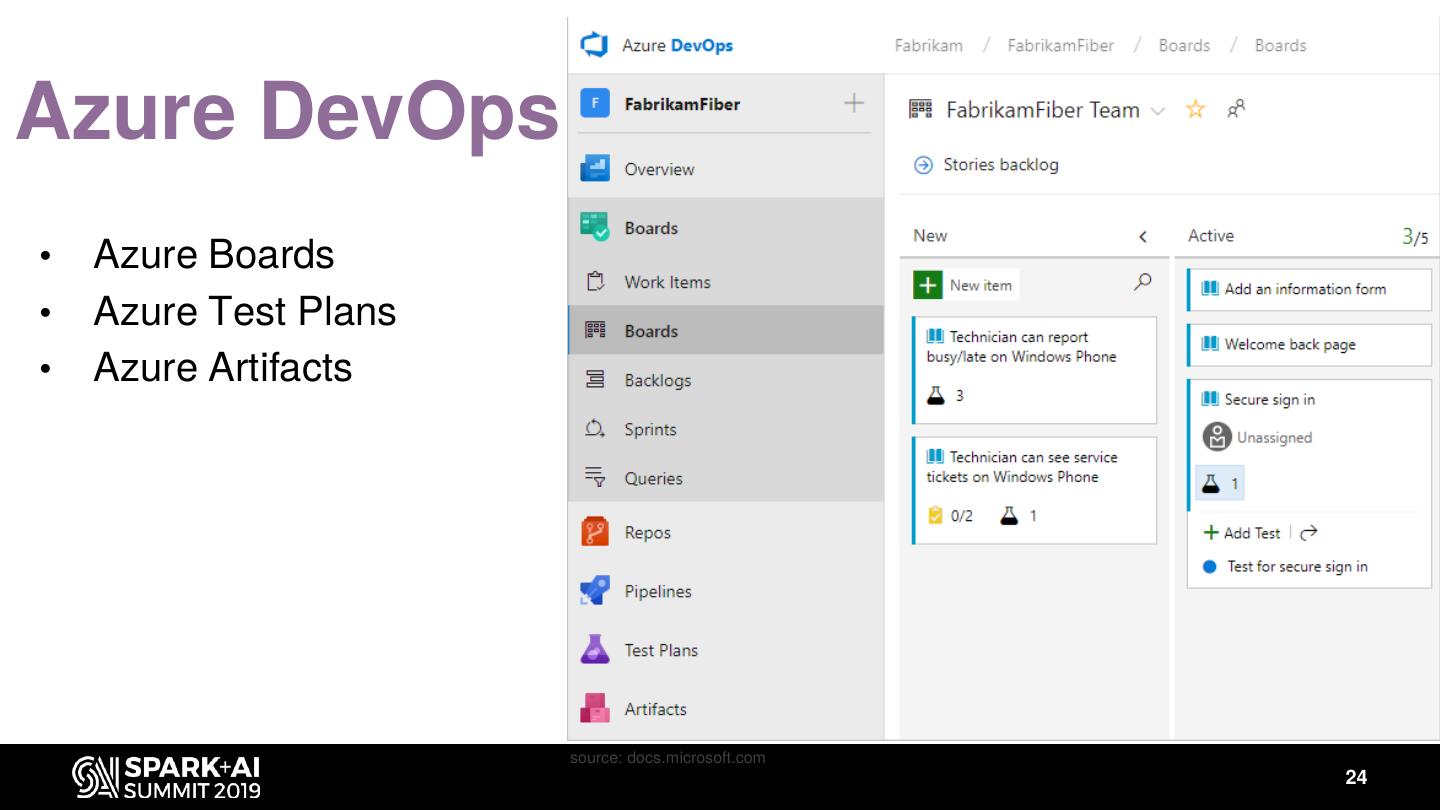Click the Test Plans label in sidebar

pyautogui.click(x=661, y=650)
